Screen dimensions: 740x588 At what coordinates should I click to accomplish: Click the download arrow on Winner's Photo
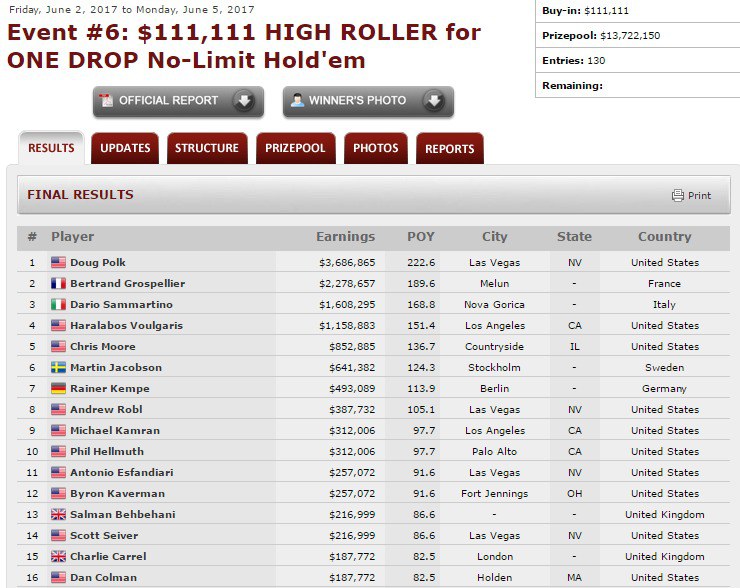pyautogui.click(x=432, y=101)
